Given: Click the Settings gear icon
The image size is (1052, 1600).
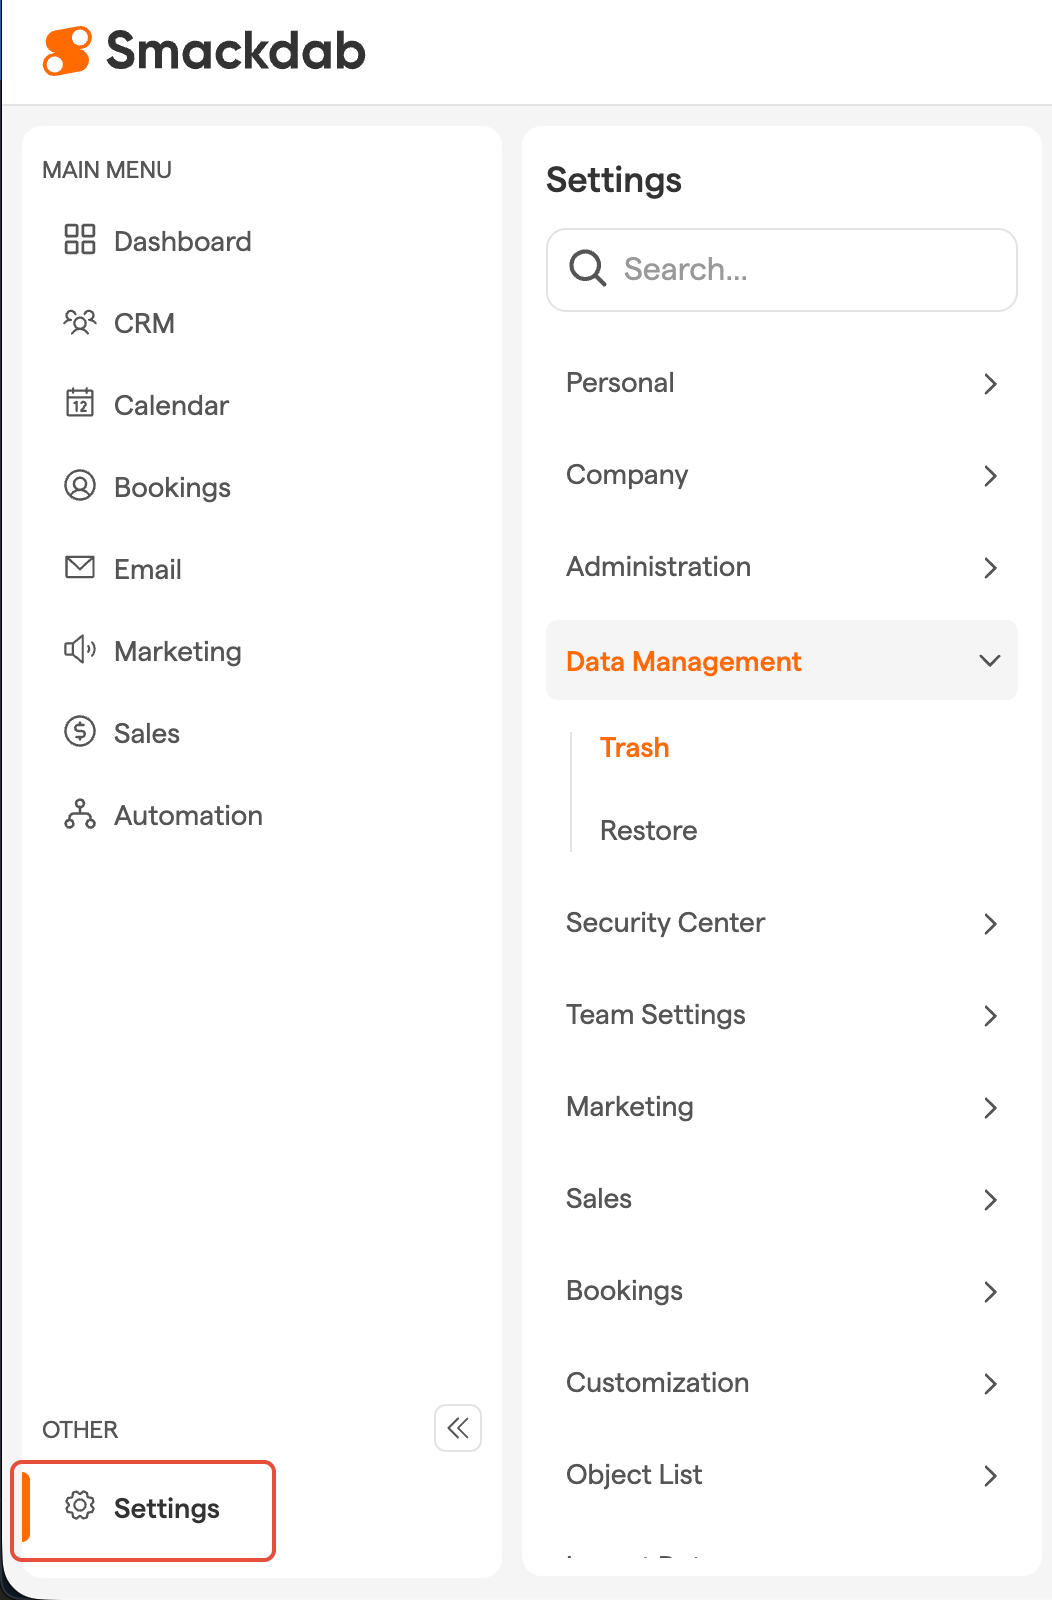Looking at the screenshot, I should [80, 1506].
